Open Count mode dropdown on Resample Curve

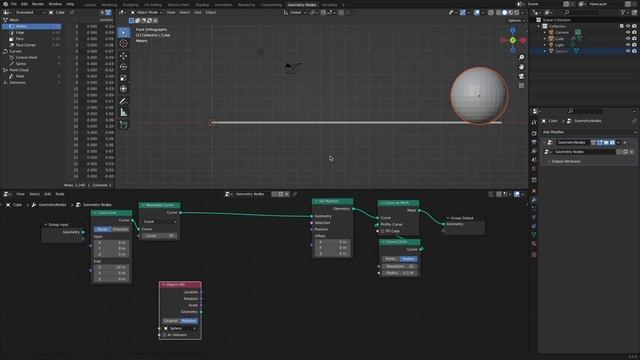pyautogui.click(x=160, y=222)
